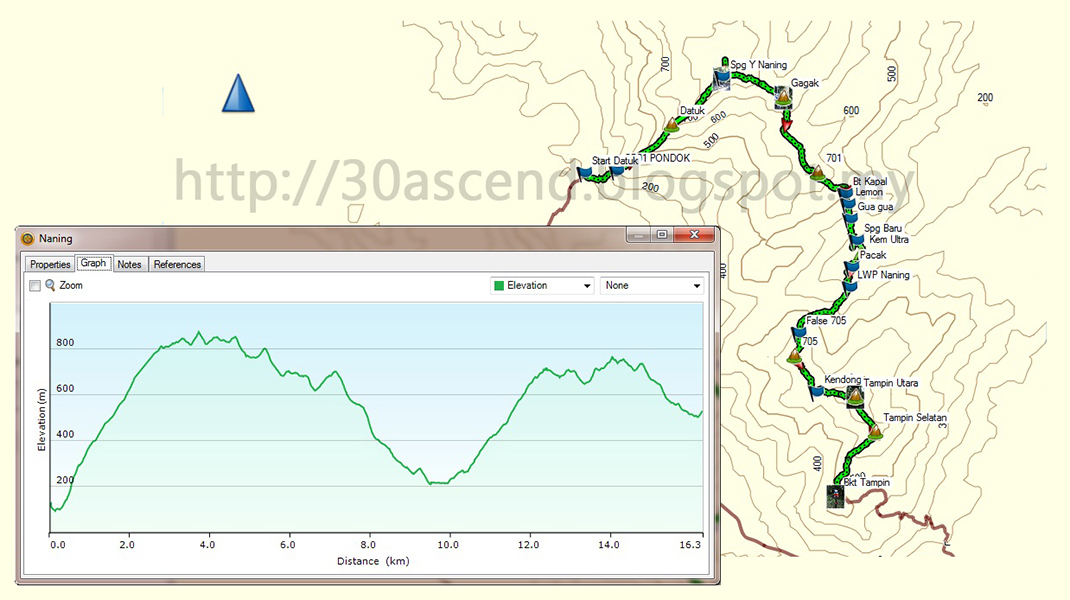Click the Kendong waypoint flag marker

coord(818,390)
